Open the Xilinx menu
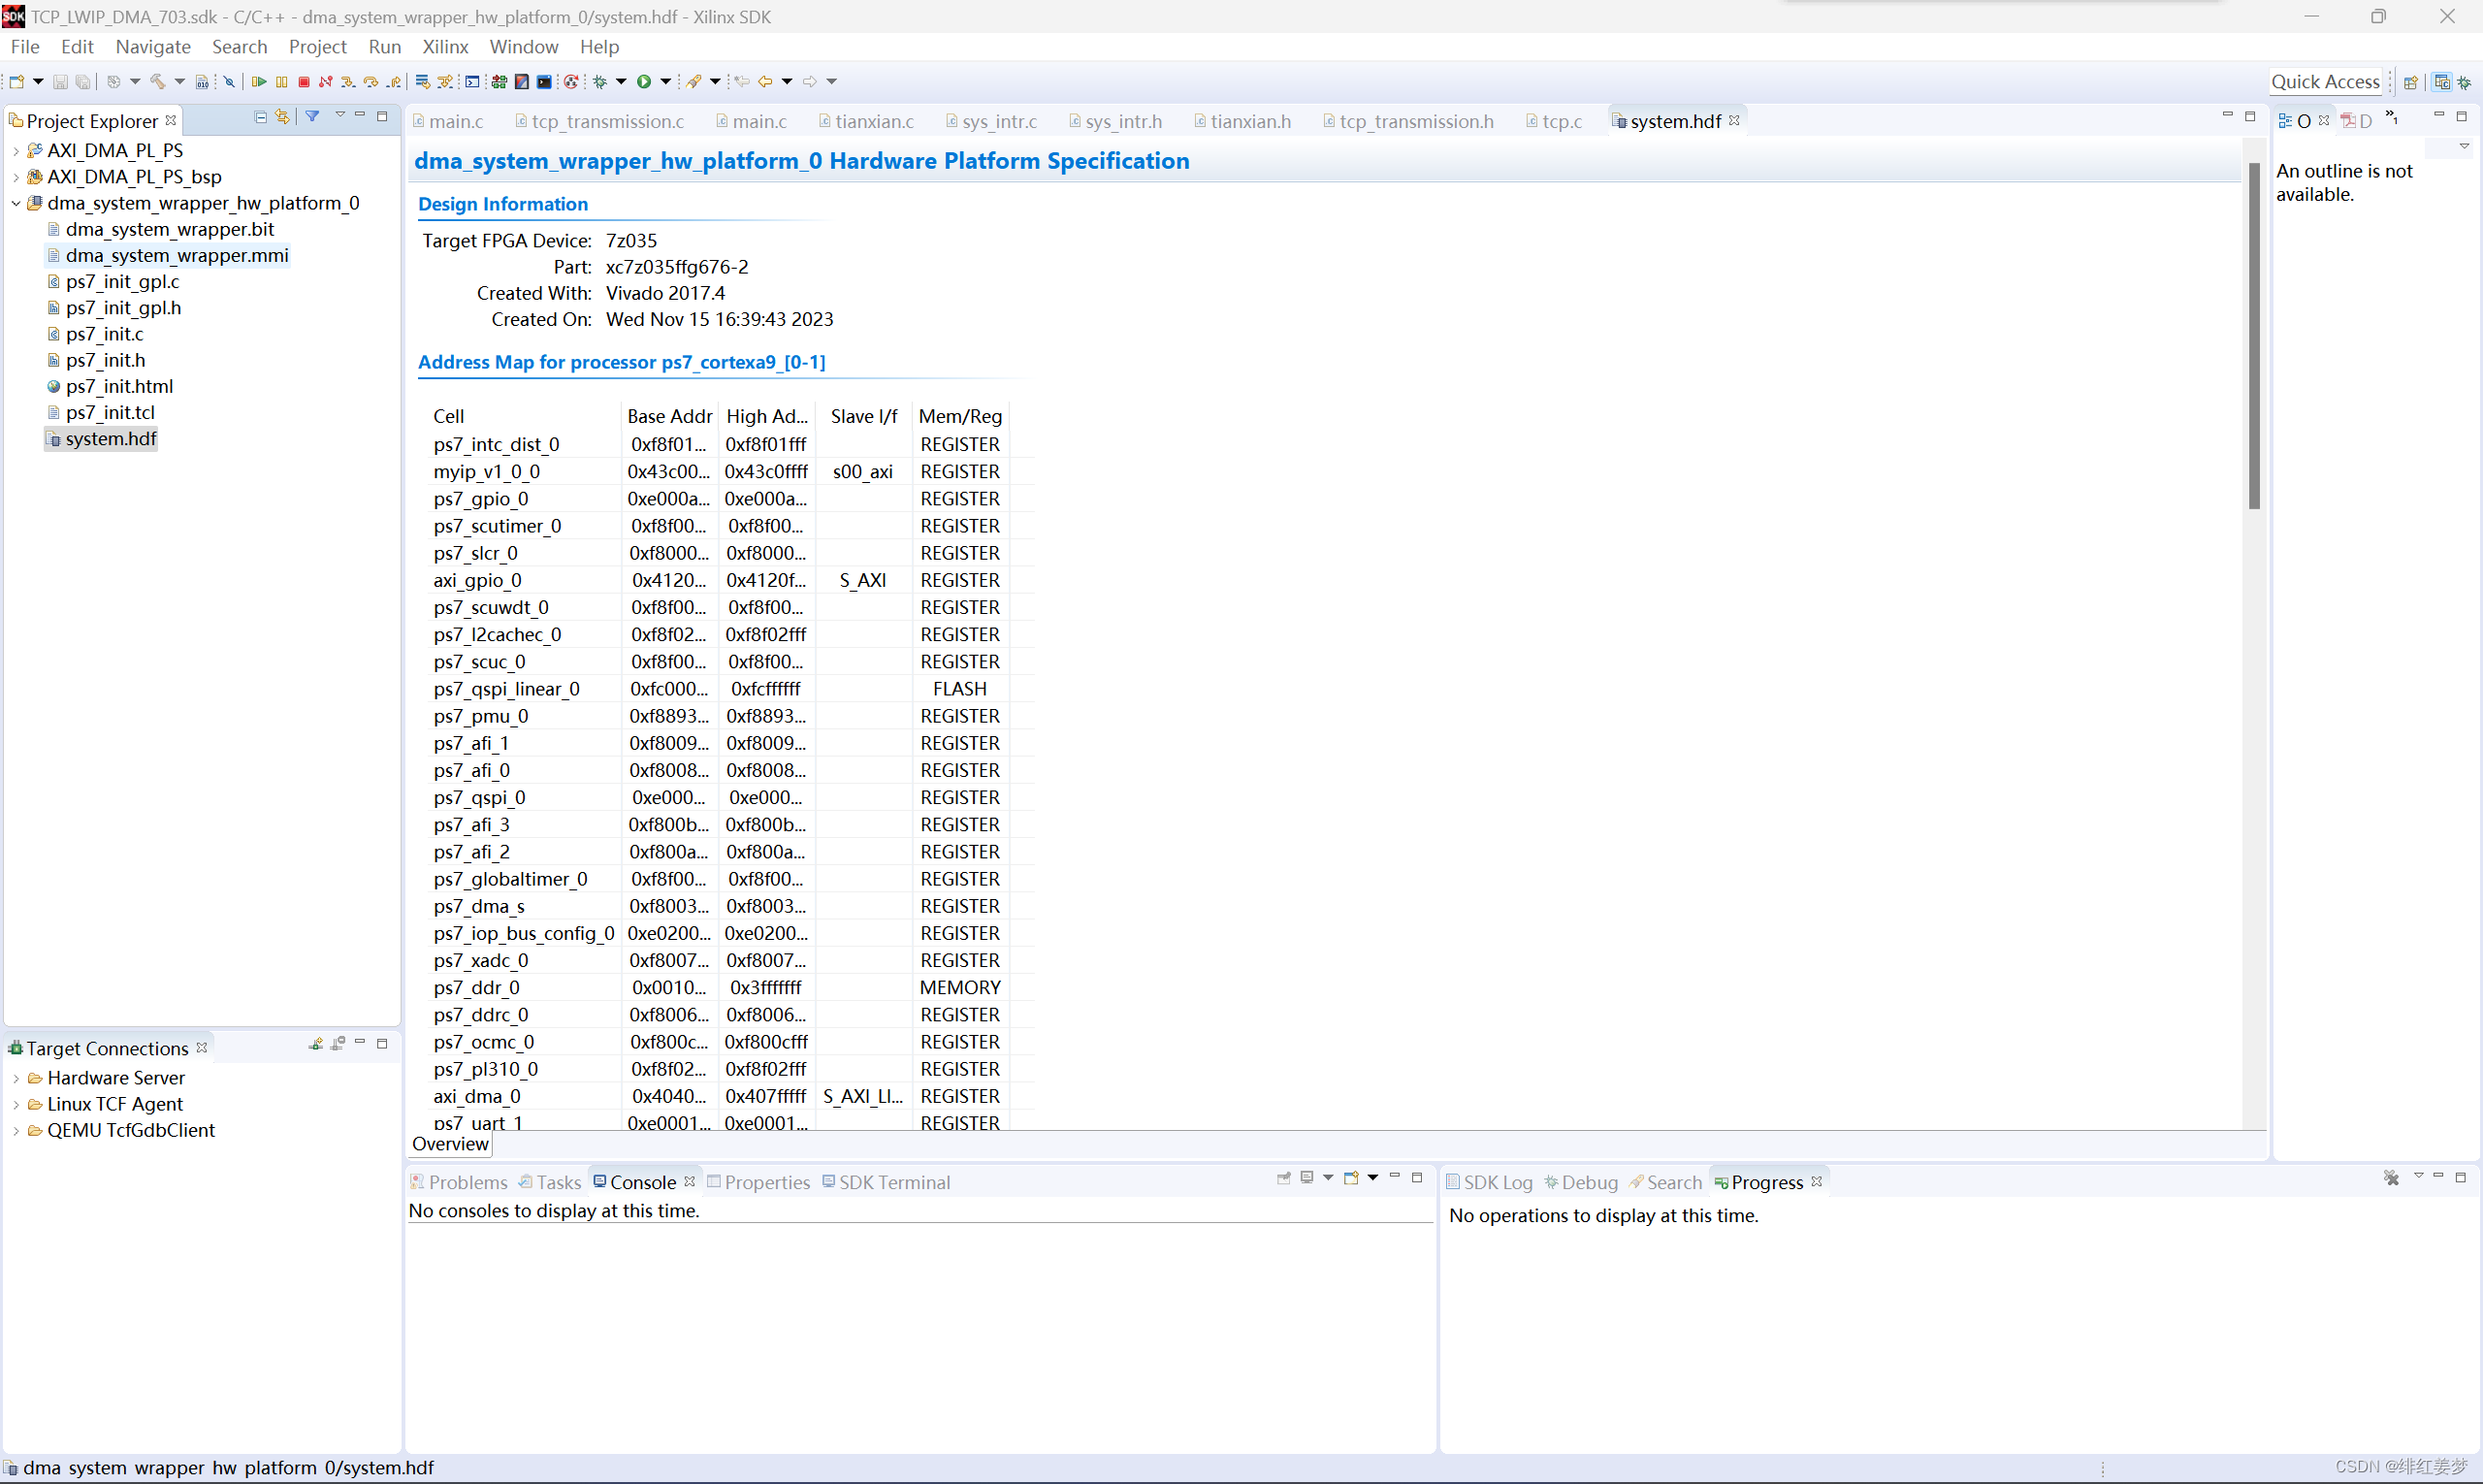 click(444, 47)
